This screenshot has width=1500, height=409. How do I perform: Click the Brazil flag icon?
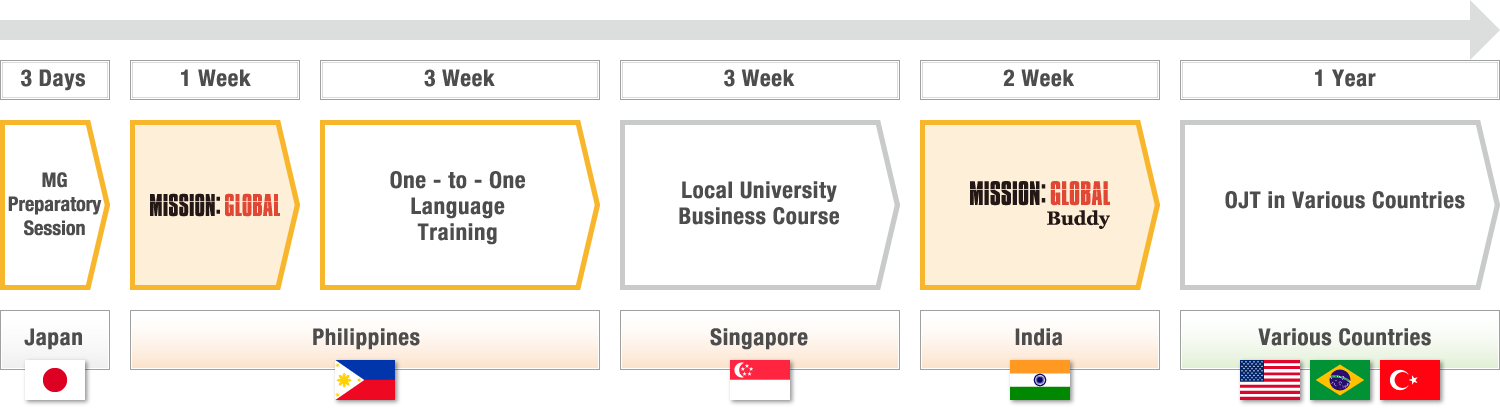[1340, 380]
